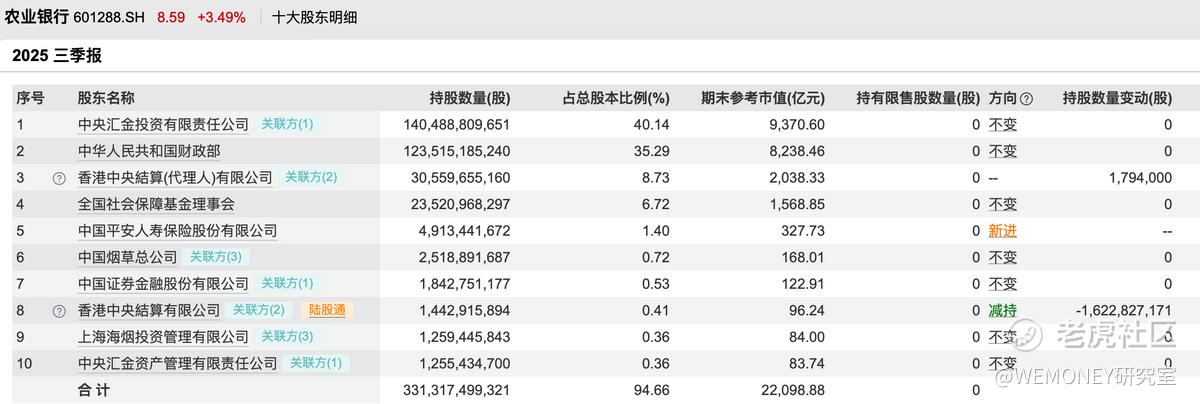Sort by 持股数量(股) column header

[470, 98]
